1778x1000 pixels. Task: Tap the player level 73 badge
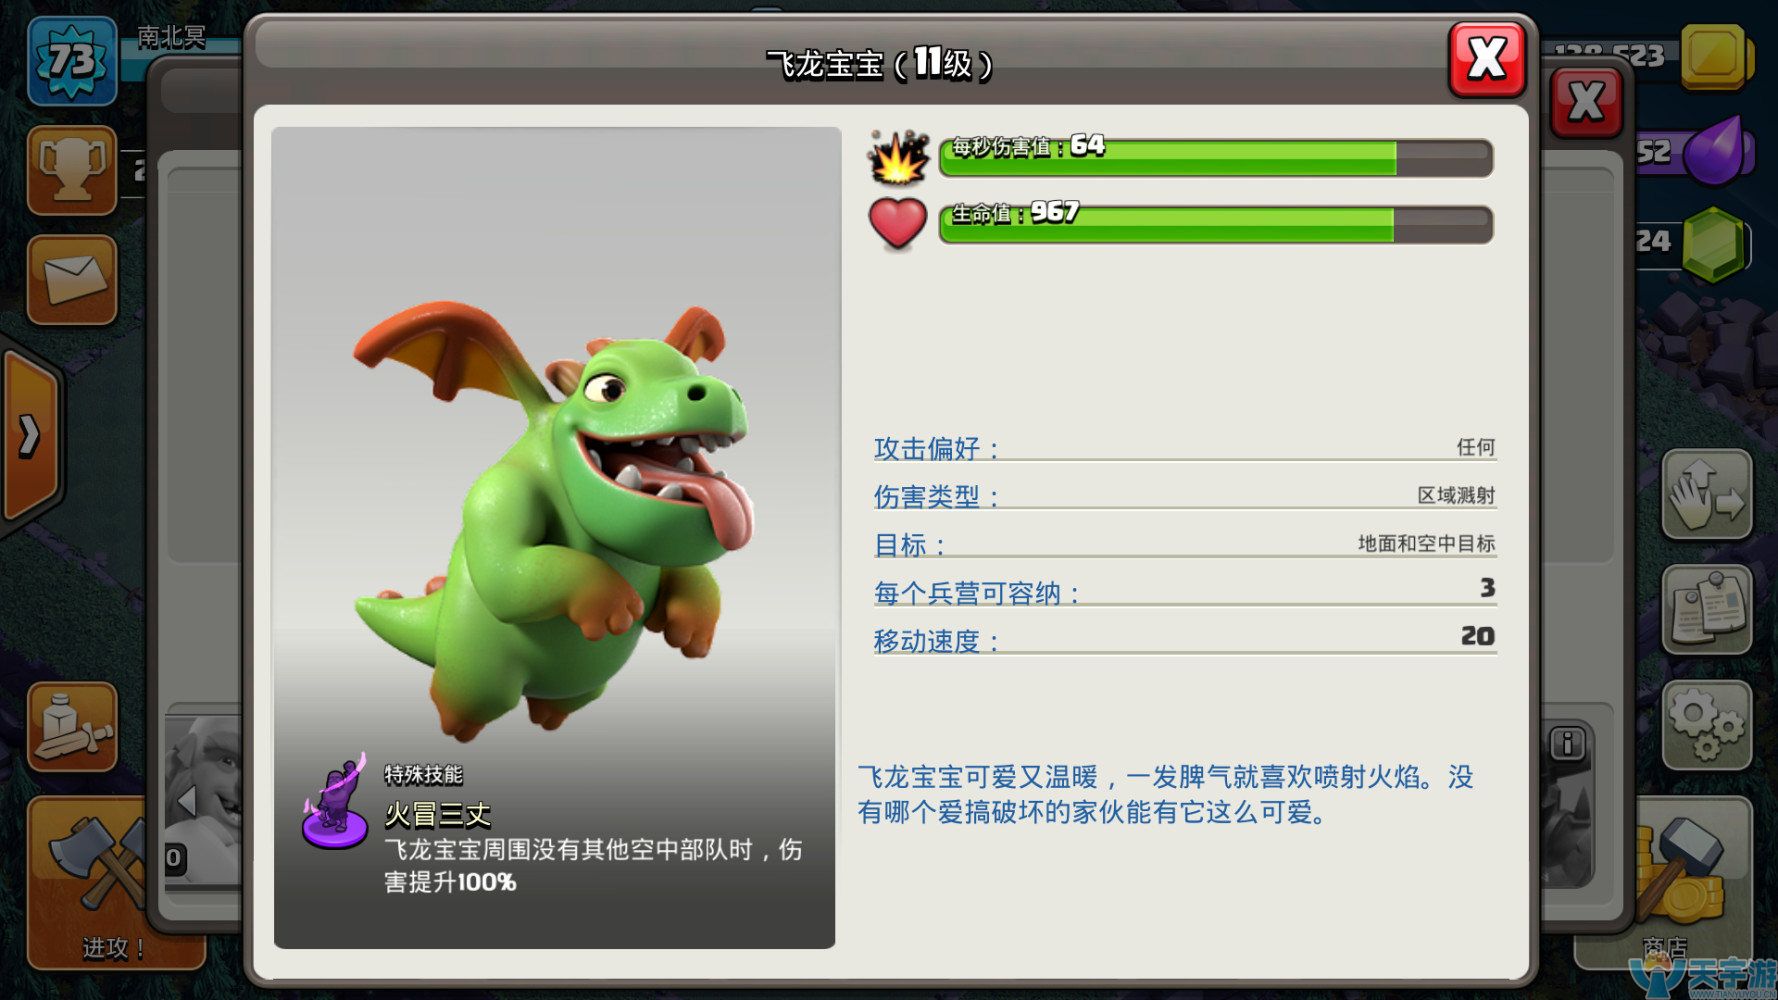[72, 61]
